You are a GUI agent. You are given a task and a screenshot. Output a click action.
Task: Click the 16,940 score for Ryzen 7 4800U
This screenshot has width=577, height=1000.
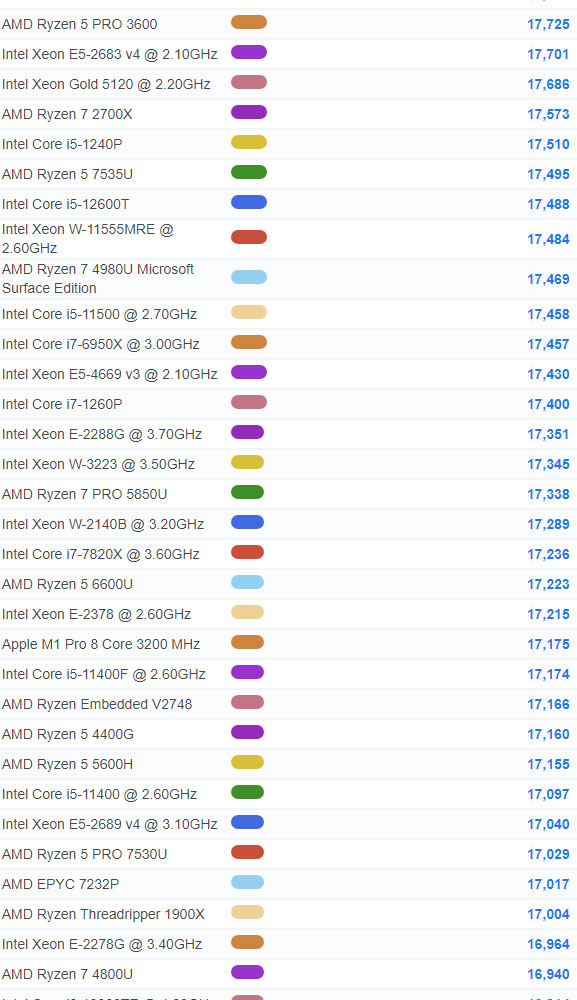548,974
